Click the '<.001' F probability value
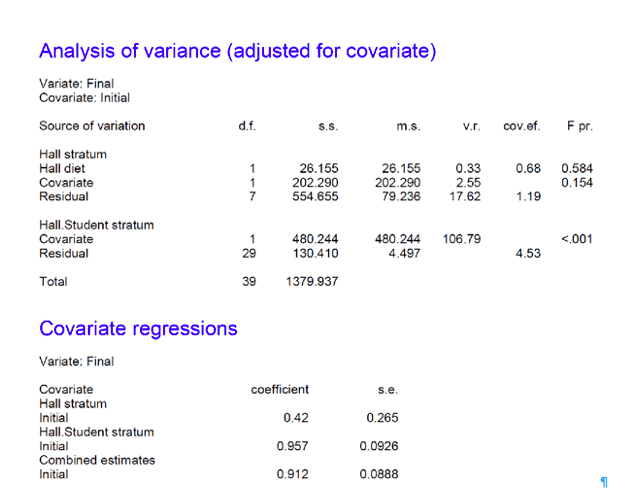635x493 pixels. [577, 239]
